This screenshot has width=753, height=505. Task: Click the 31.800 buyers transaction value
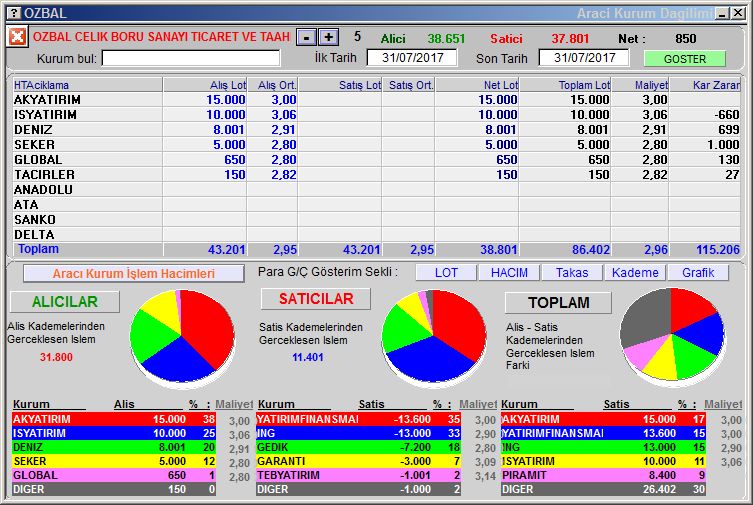tap(56, 357)
